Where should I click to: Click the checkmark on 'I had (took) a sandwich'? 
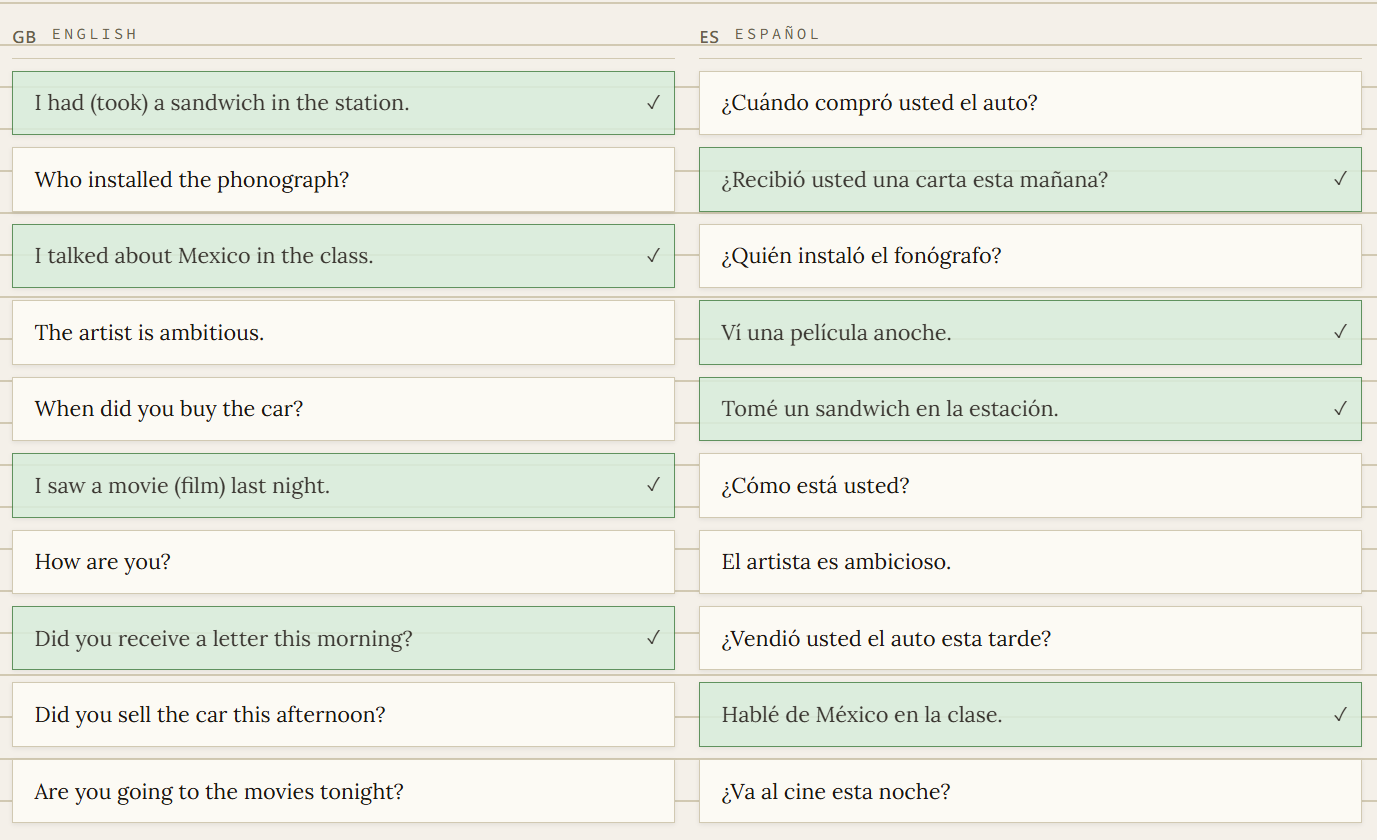pos(654,103)
